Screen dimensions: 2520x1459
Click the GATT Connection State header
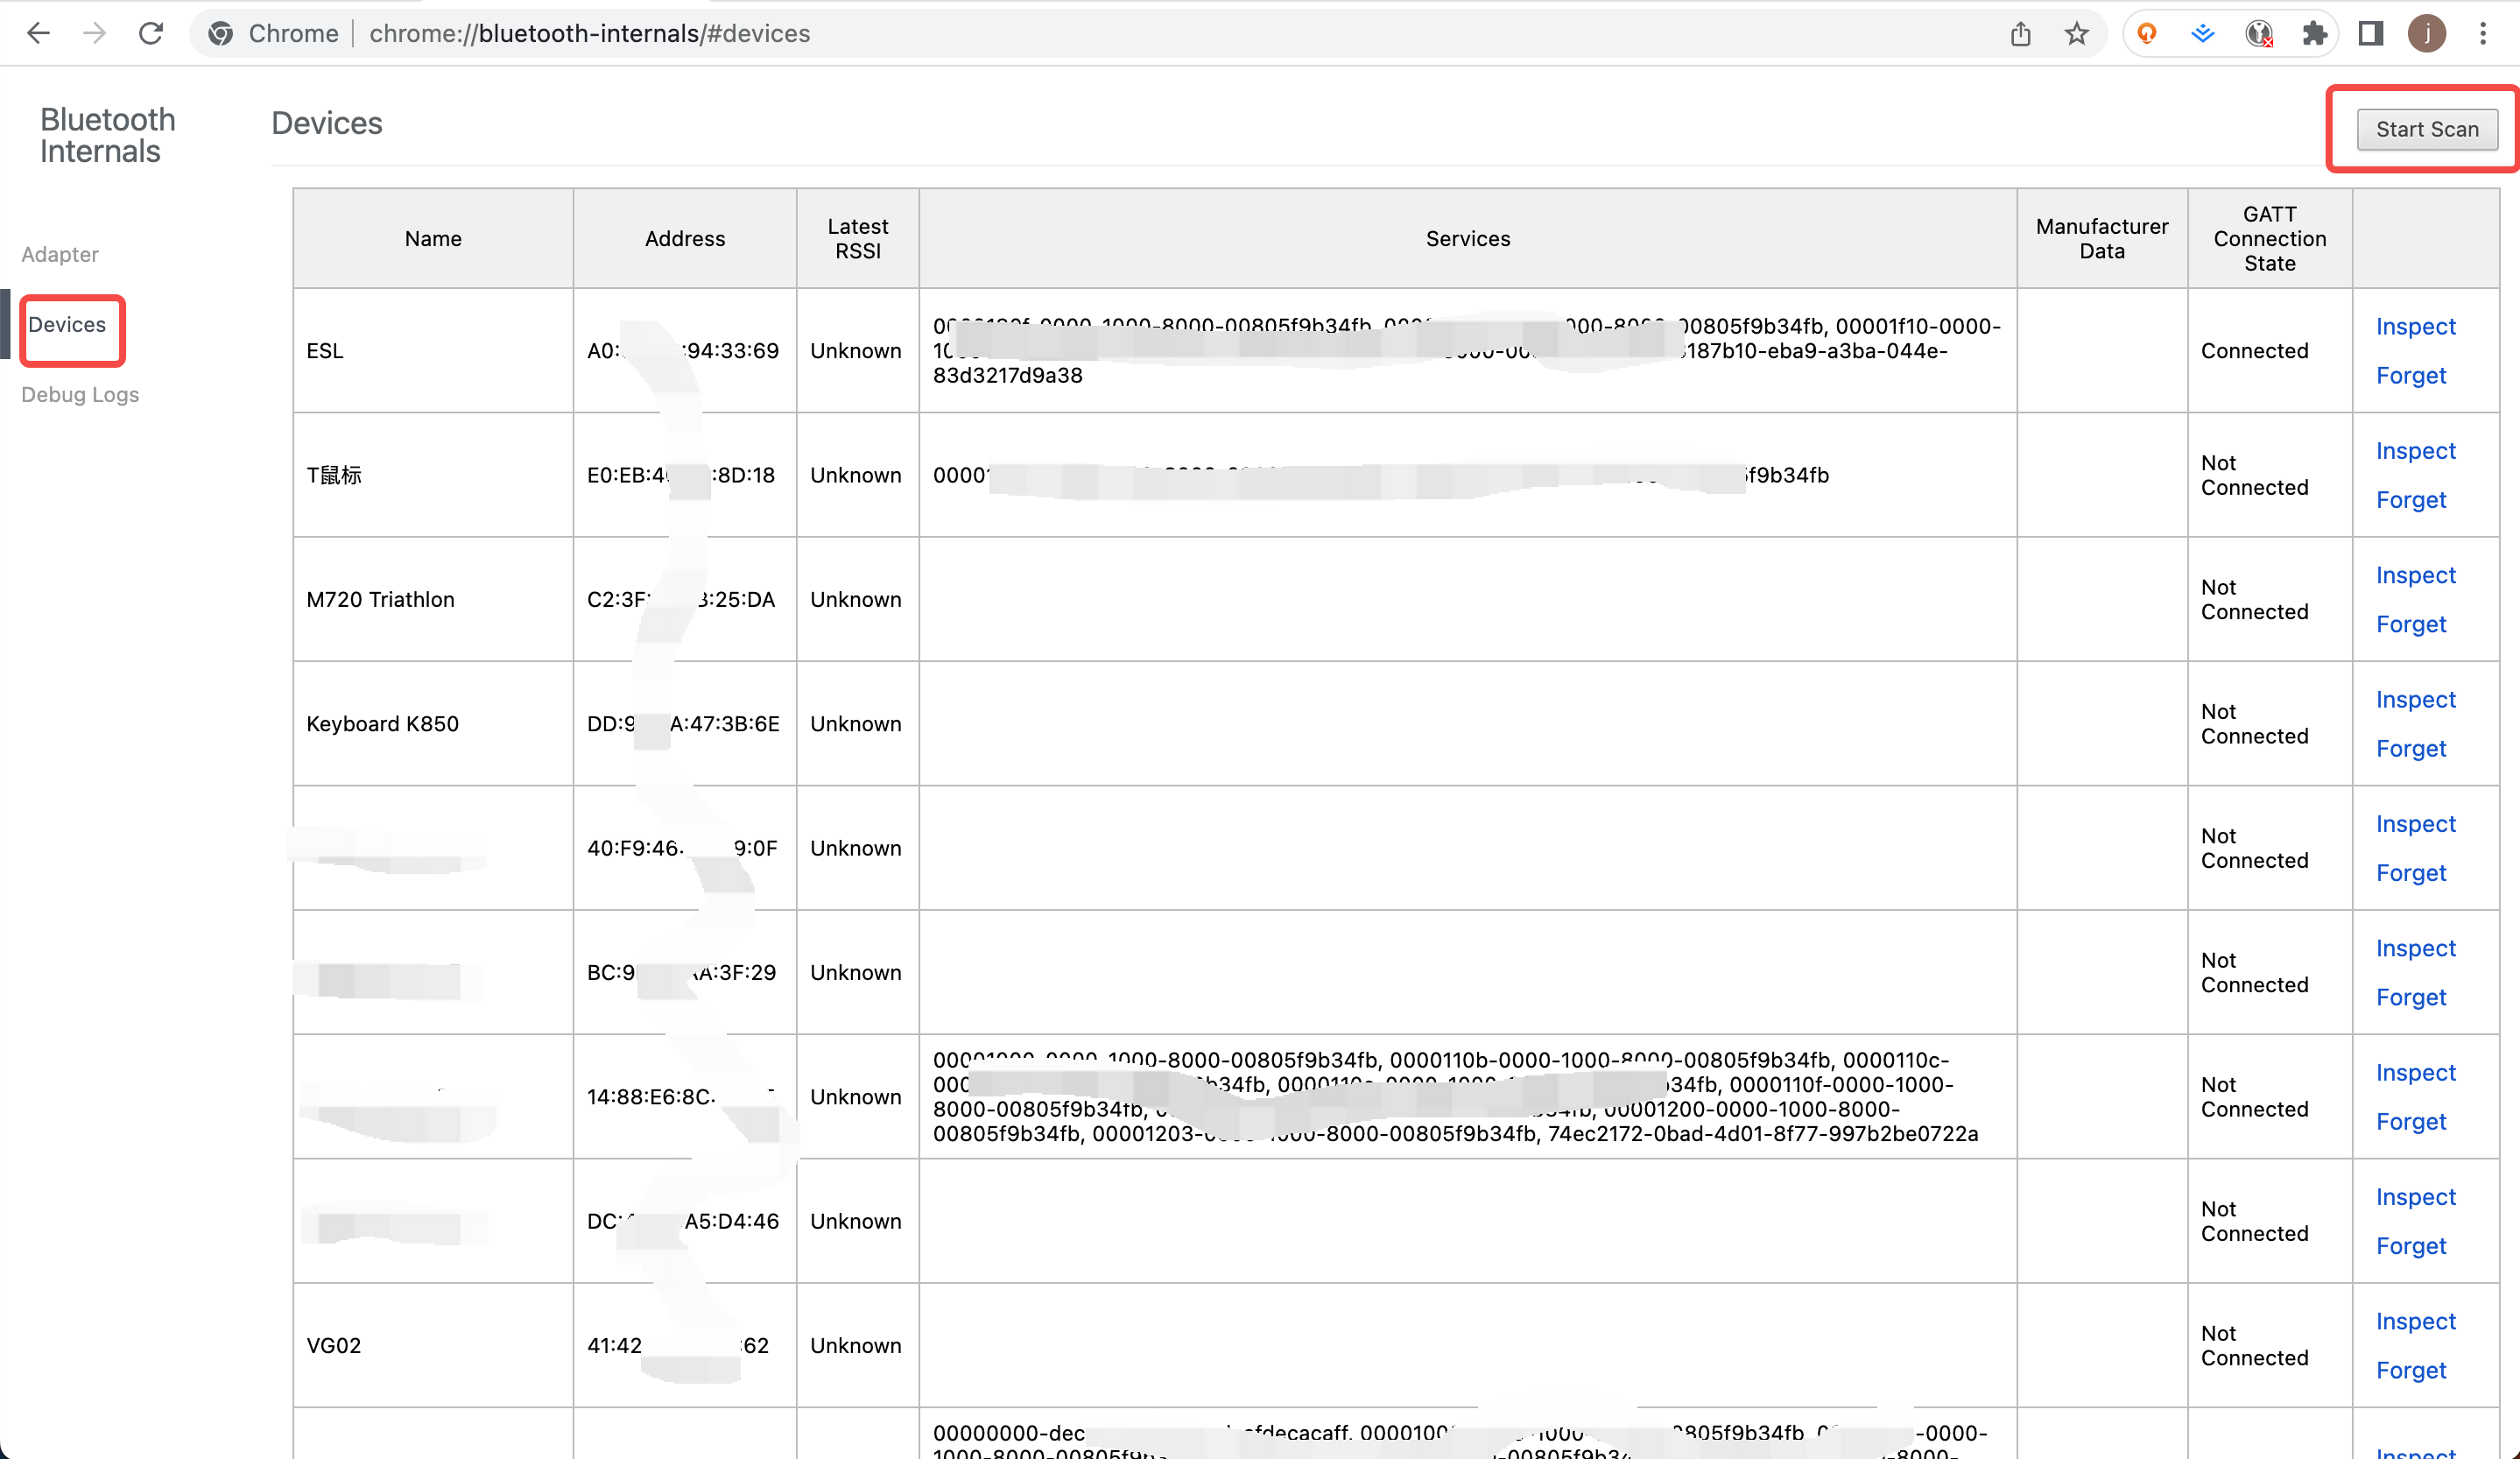(x=2269, y=238)
